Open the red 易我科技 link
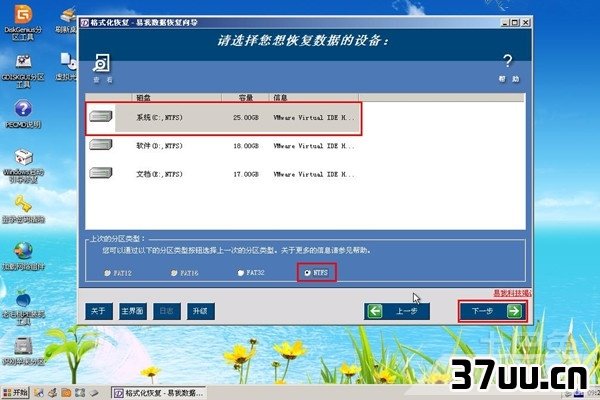600x400 pixels. click(512, 293)
